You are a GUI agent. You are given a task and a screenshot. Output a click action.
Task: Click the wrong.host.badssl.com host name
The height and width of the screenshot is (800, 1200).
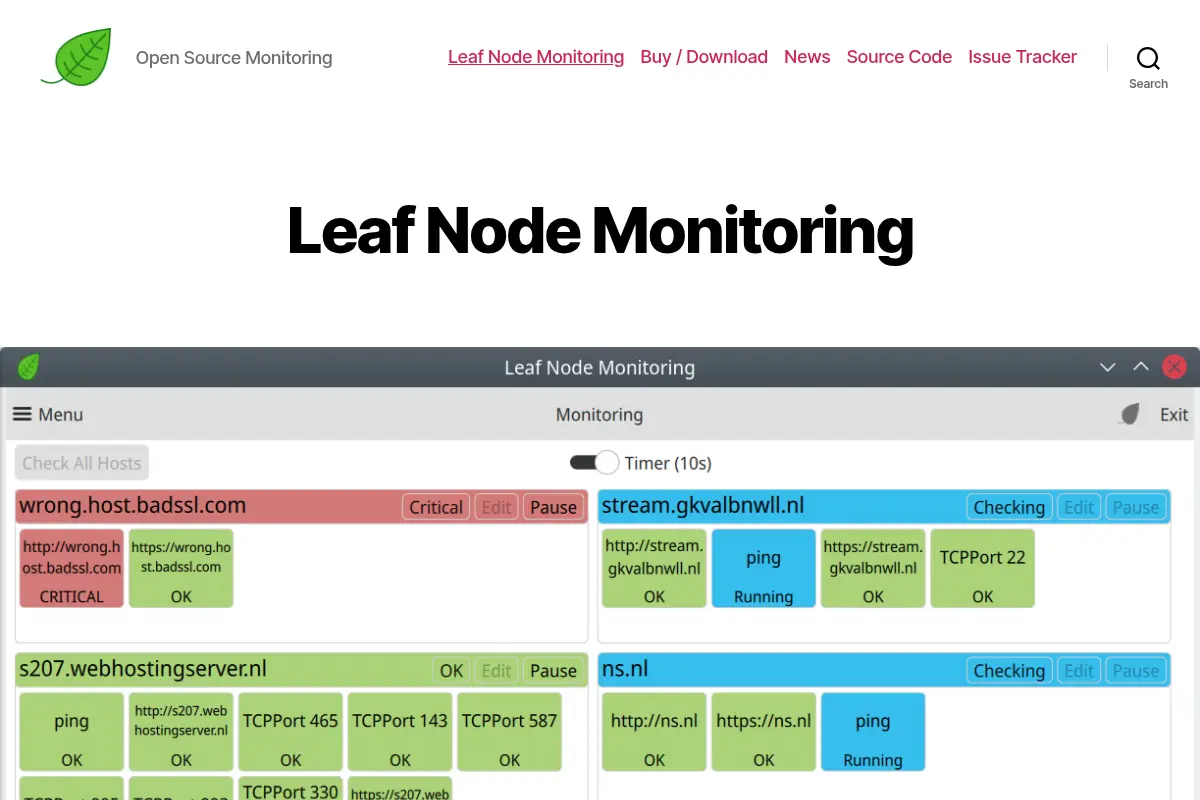[x=132, y=505]
